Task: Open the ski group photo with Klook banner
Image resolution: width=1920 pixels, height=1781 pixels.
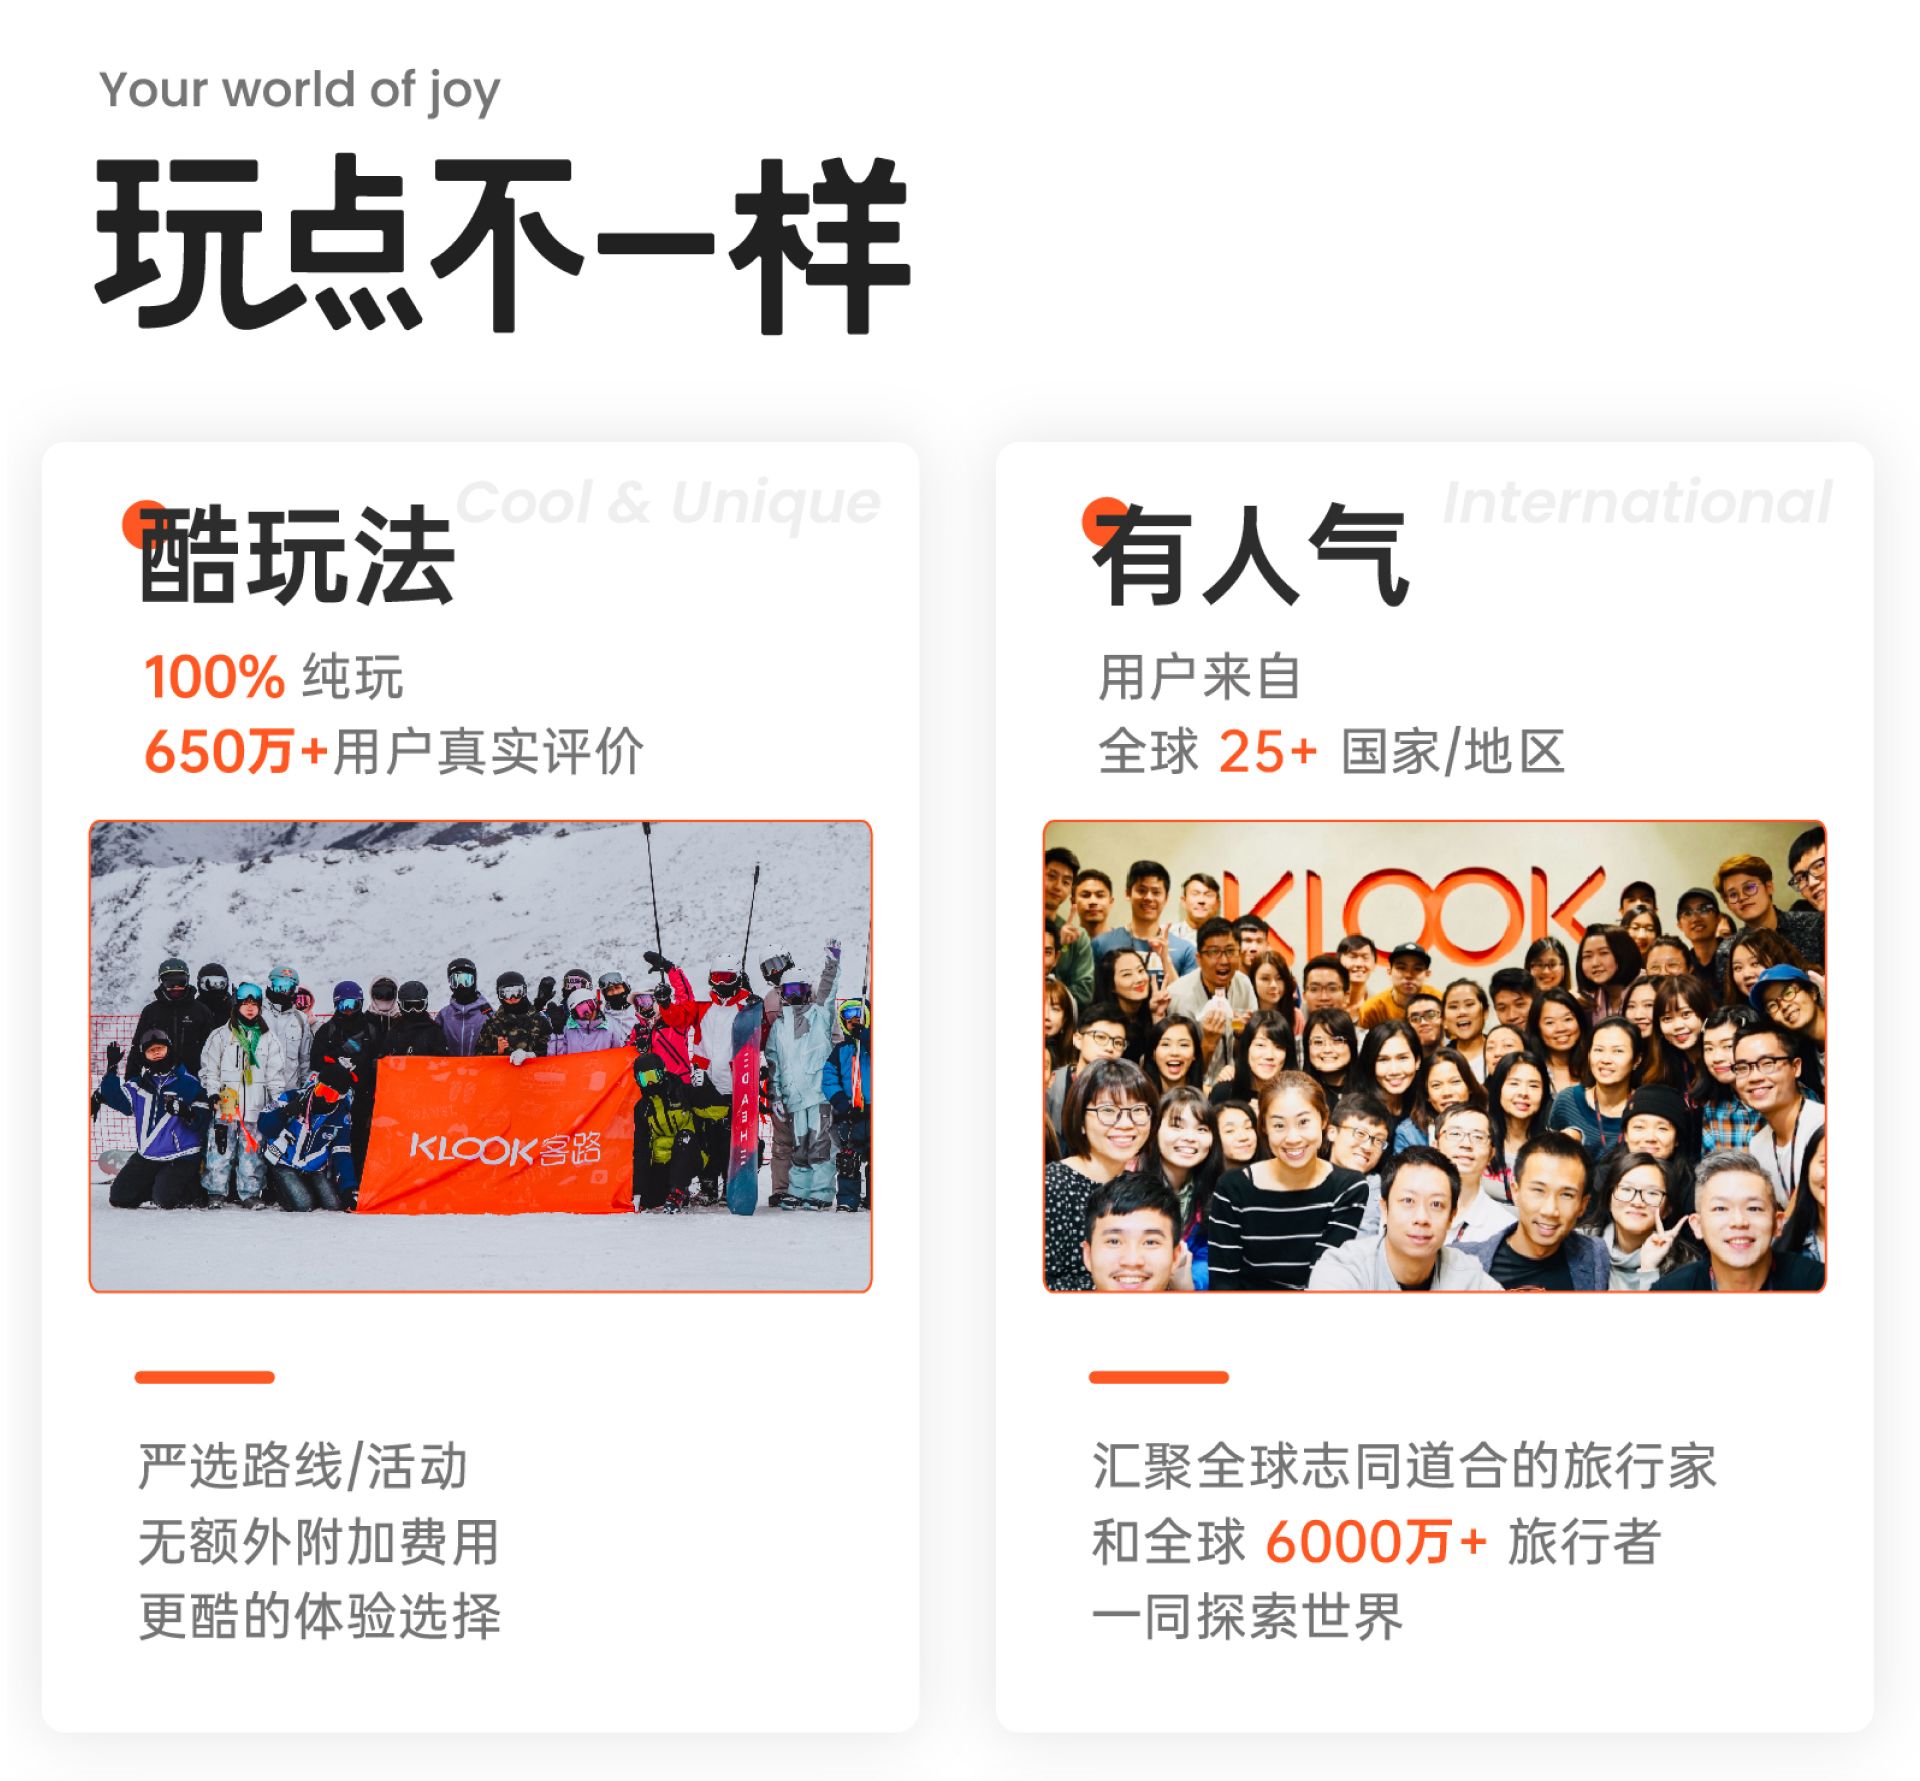Action: point(480,1056)
